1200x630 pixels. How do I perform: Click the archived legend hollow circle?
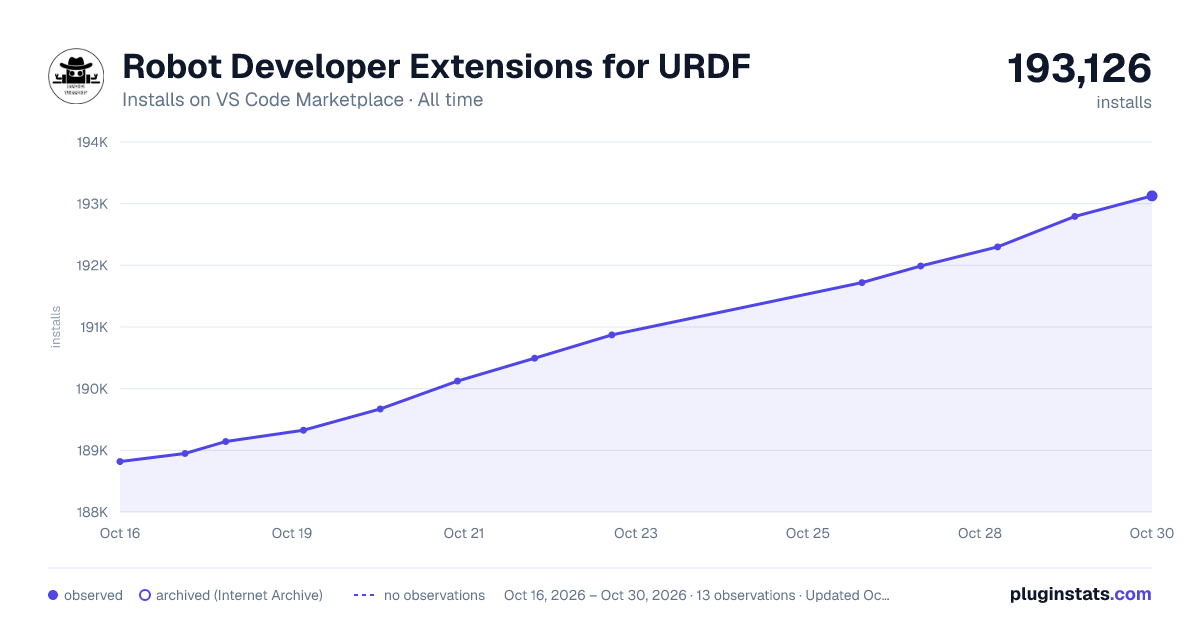(145, 595)
